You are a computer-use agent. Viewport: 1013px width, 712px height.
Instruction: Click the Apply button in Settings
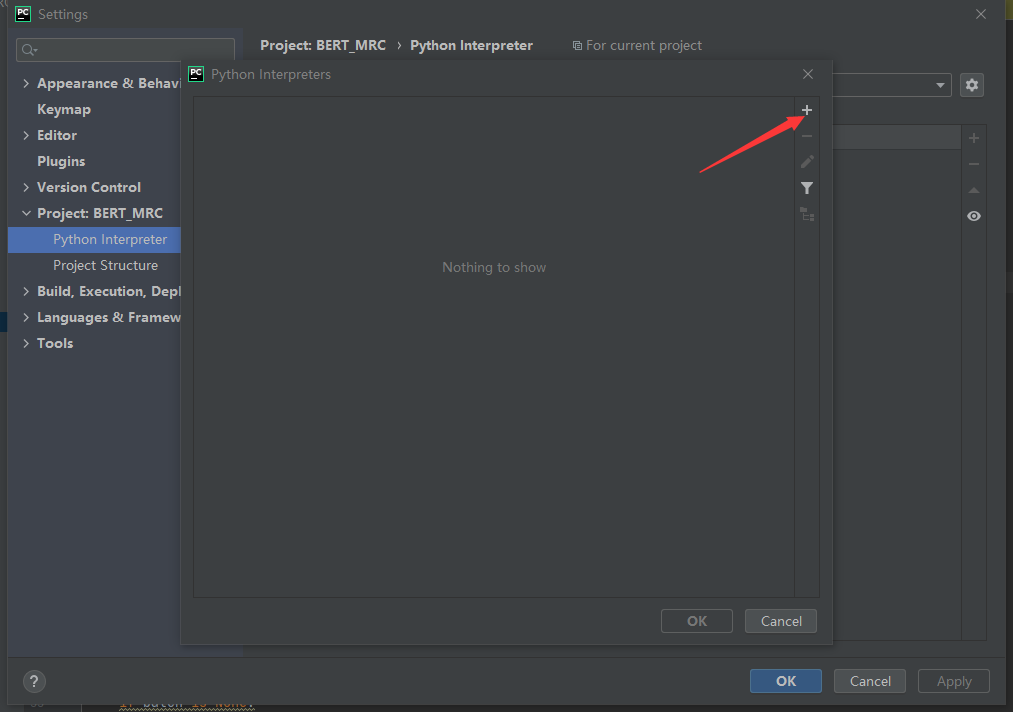(954, 681)
